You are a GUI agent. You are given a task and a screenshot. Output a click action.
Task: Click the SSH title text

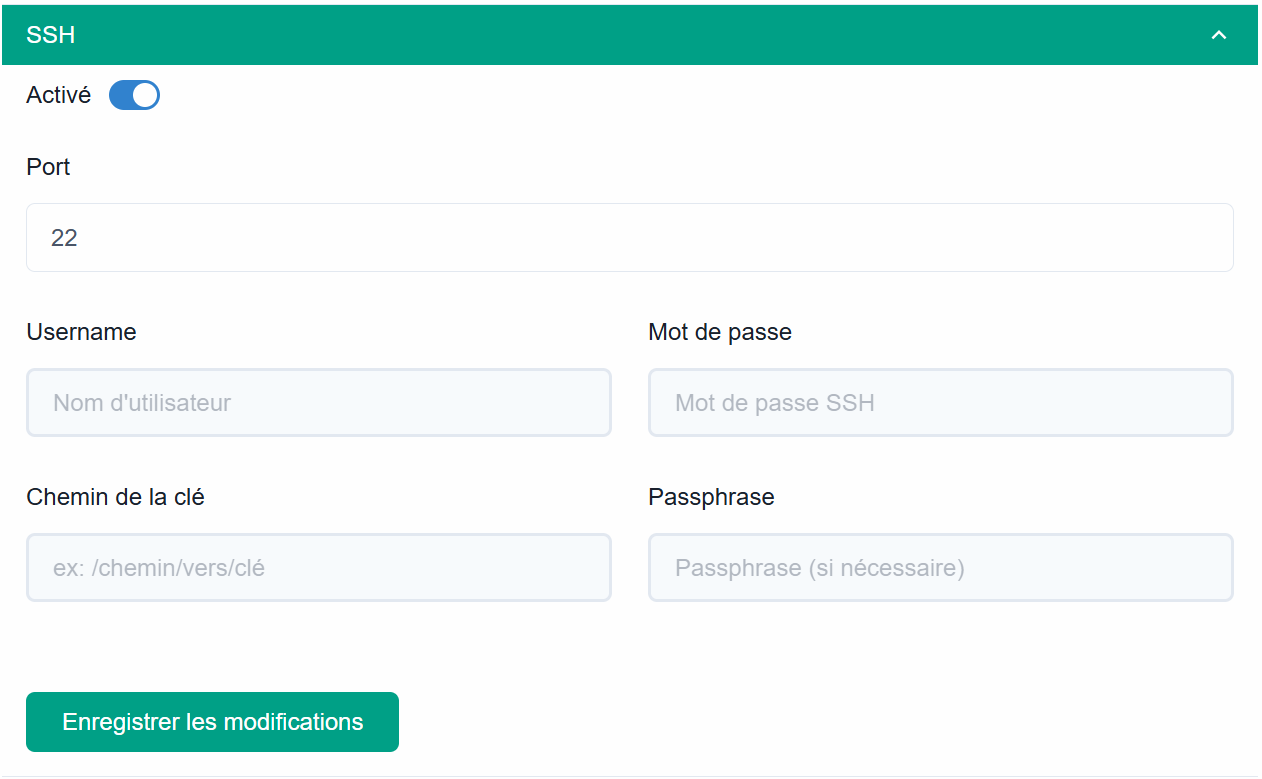point(51,35)
